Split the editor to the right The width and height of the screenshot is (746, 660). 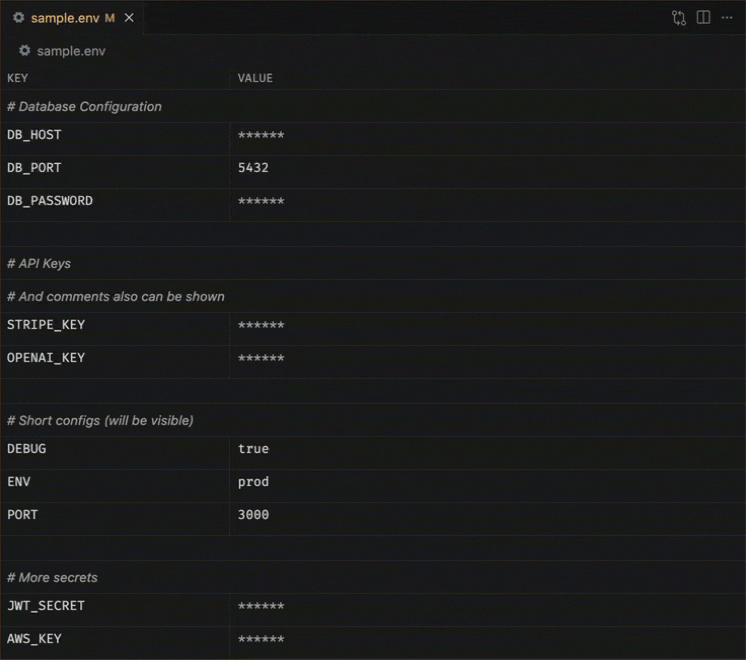(703, 18)
